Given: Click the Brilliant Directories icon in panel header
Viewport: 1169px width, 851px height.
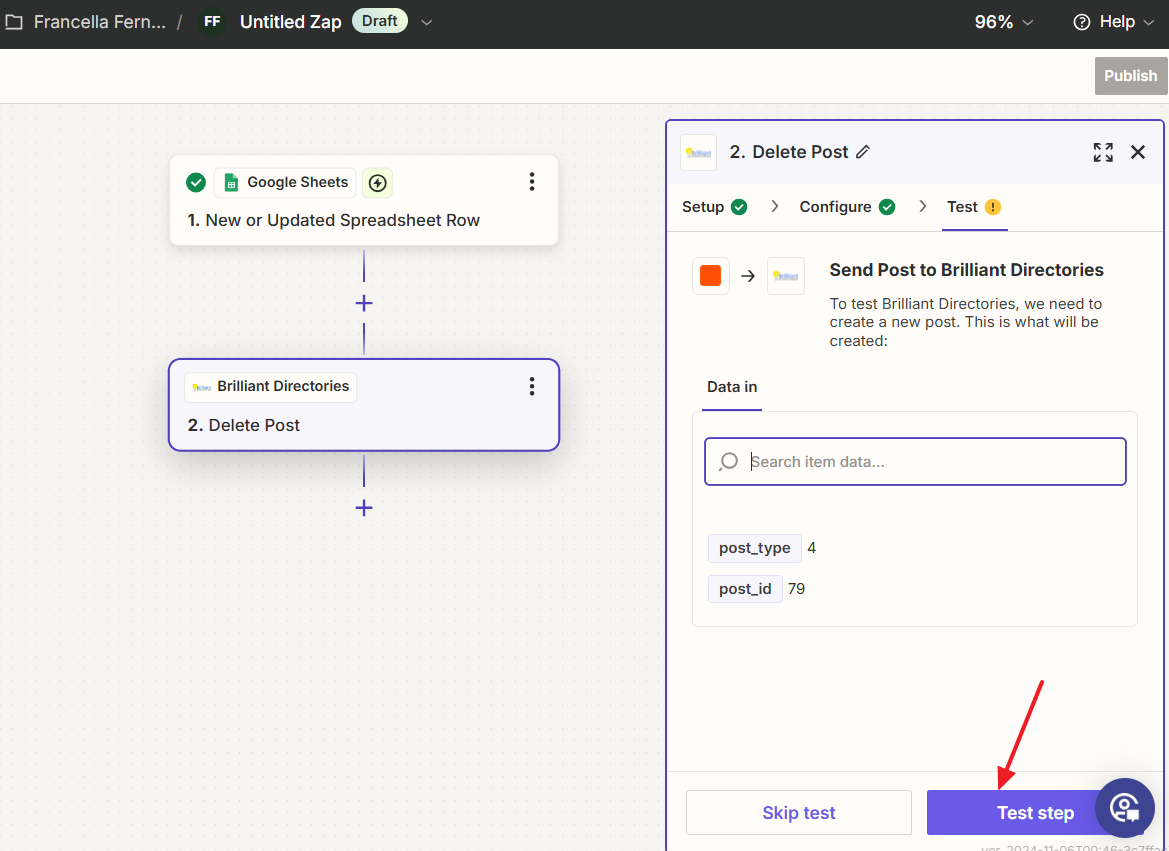Looking at the screenshot, I should click(x=699, y=152).
